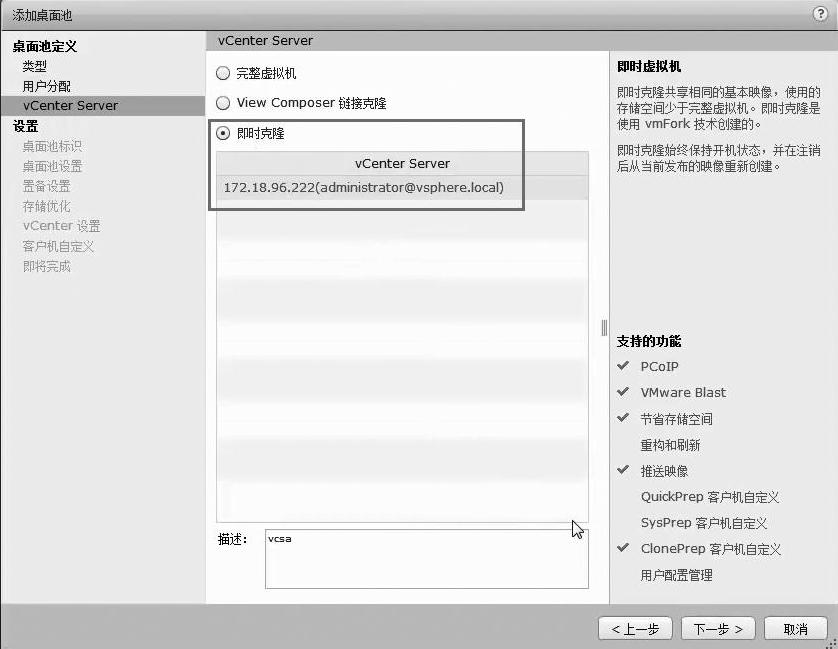Click the 即将完成 step in the sidebar
Viewport: 838px width, 649px height.
pos(46,266)
